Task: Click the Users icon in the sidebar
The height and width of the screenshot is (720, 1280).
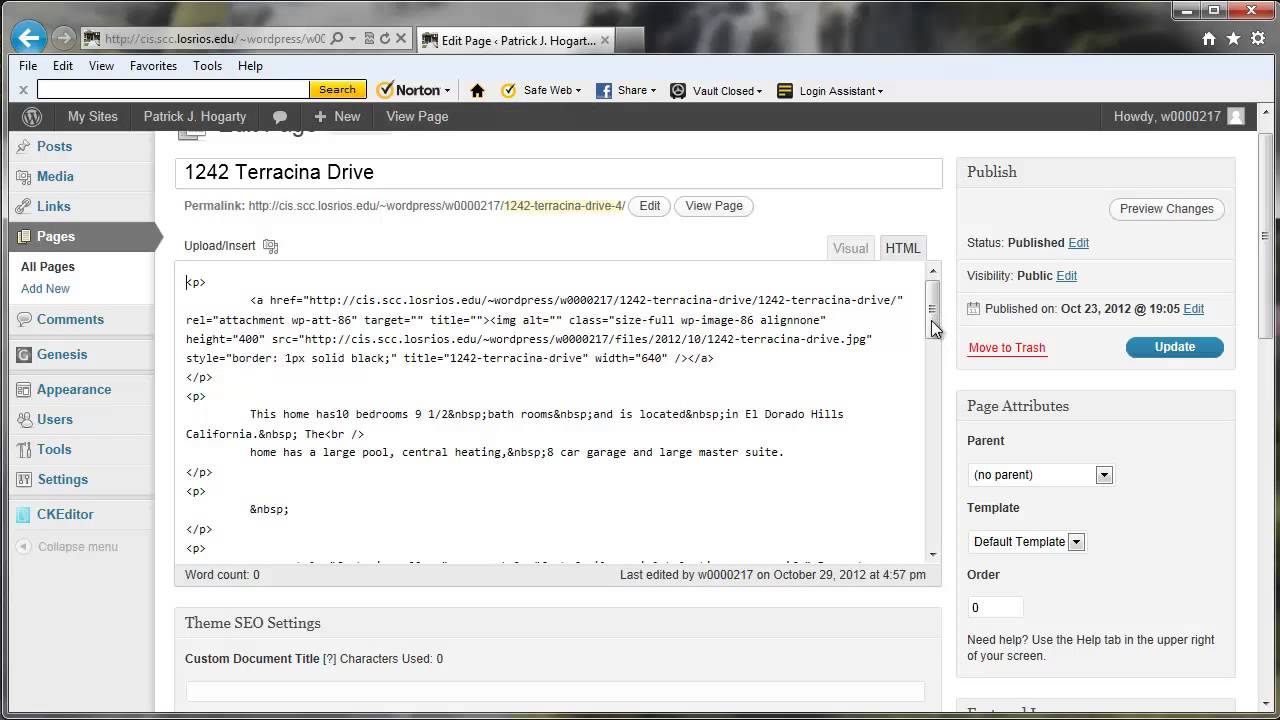Action: point(23,419)
